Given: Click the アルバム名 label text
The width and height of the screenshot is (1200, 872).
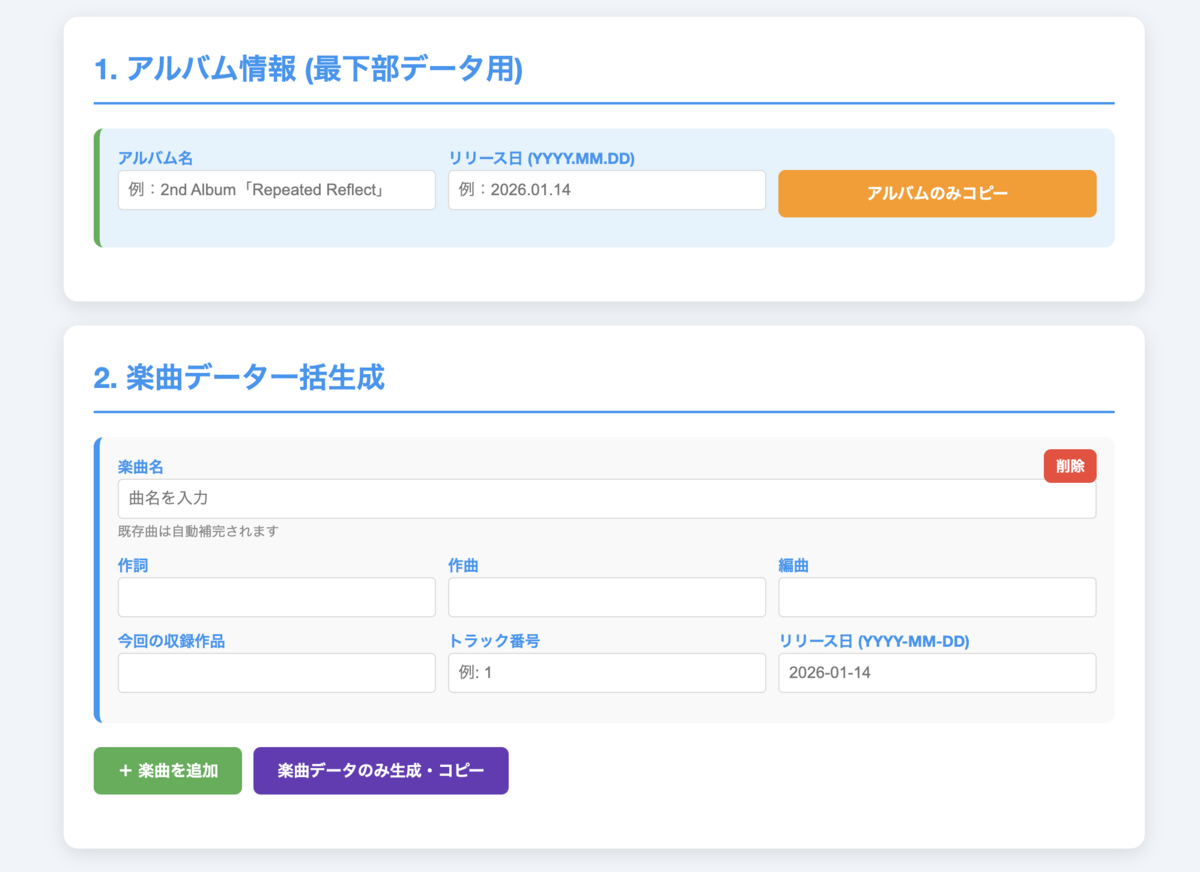Looking at the screenshot, I should 155,158.
